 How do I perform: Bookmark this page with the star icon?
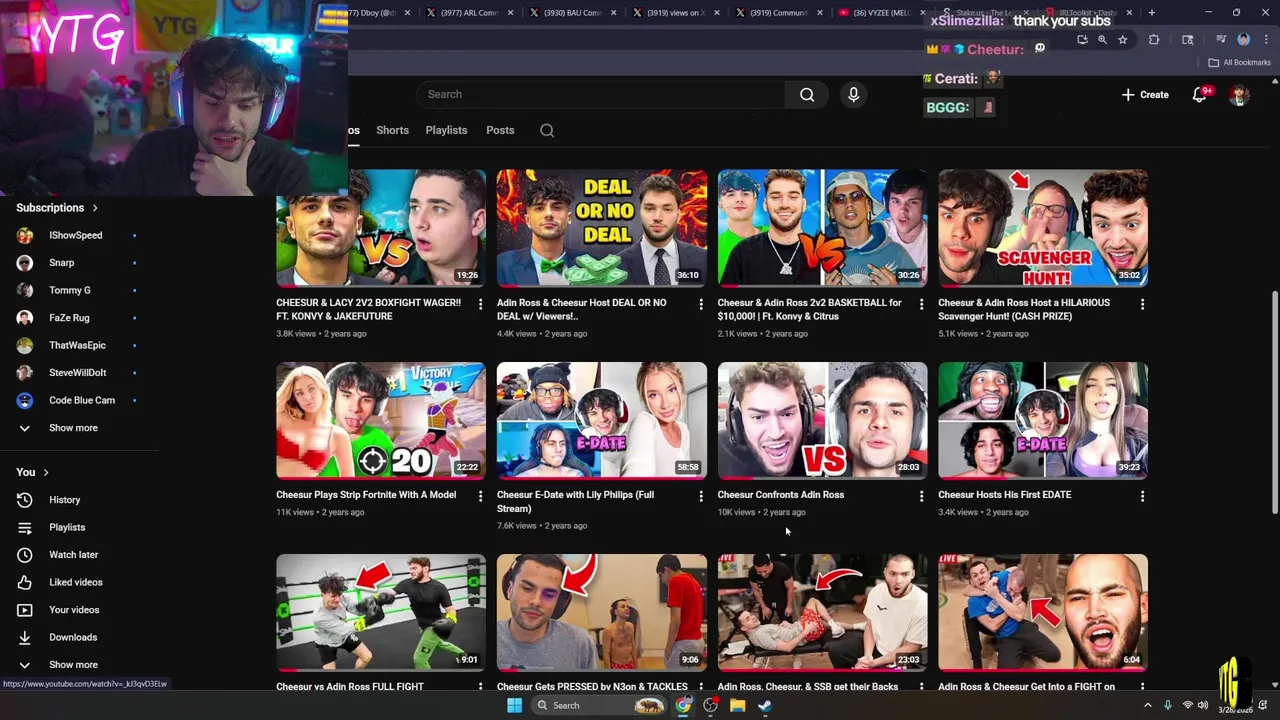1123,40
